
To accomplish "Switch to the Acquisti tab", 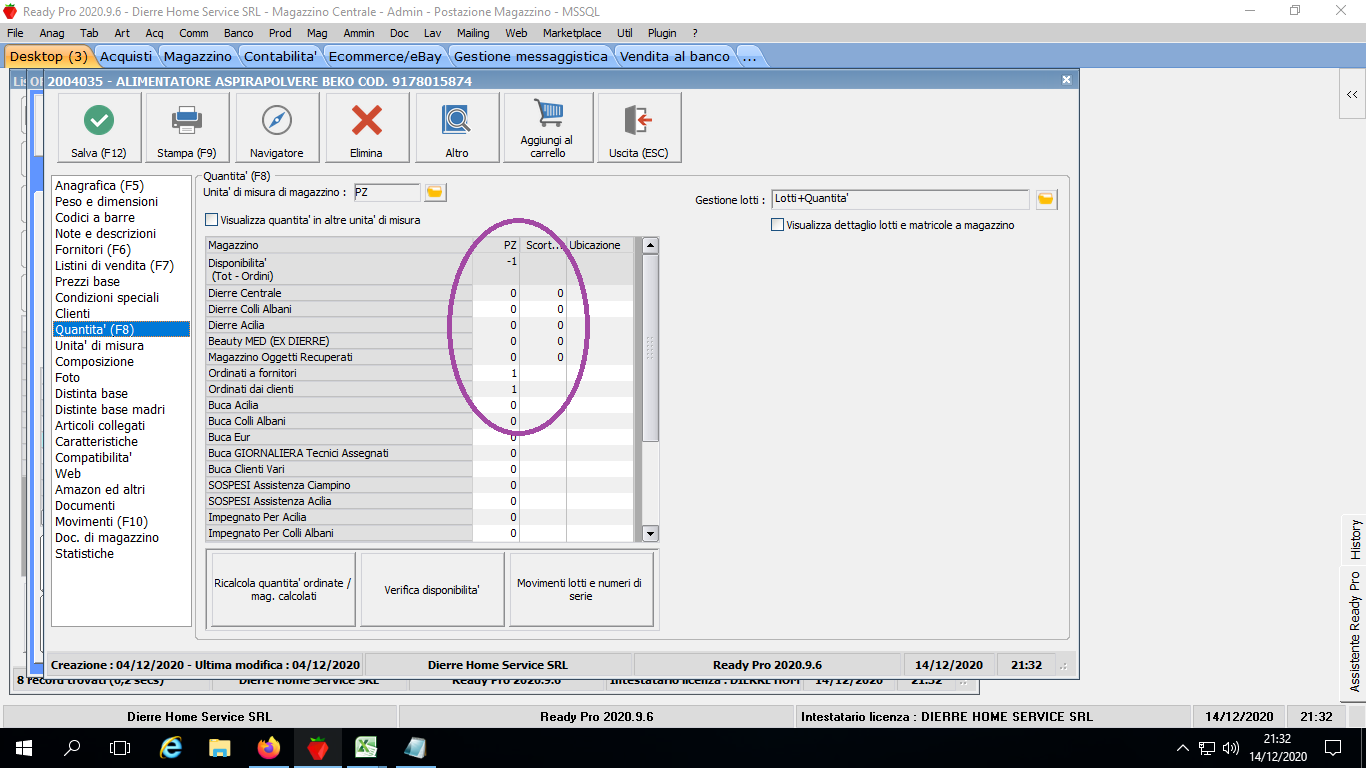I will click(126, 56).
